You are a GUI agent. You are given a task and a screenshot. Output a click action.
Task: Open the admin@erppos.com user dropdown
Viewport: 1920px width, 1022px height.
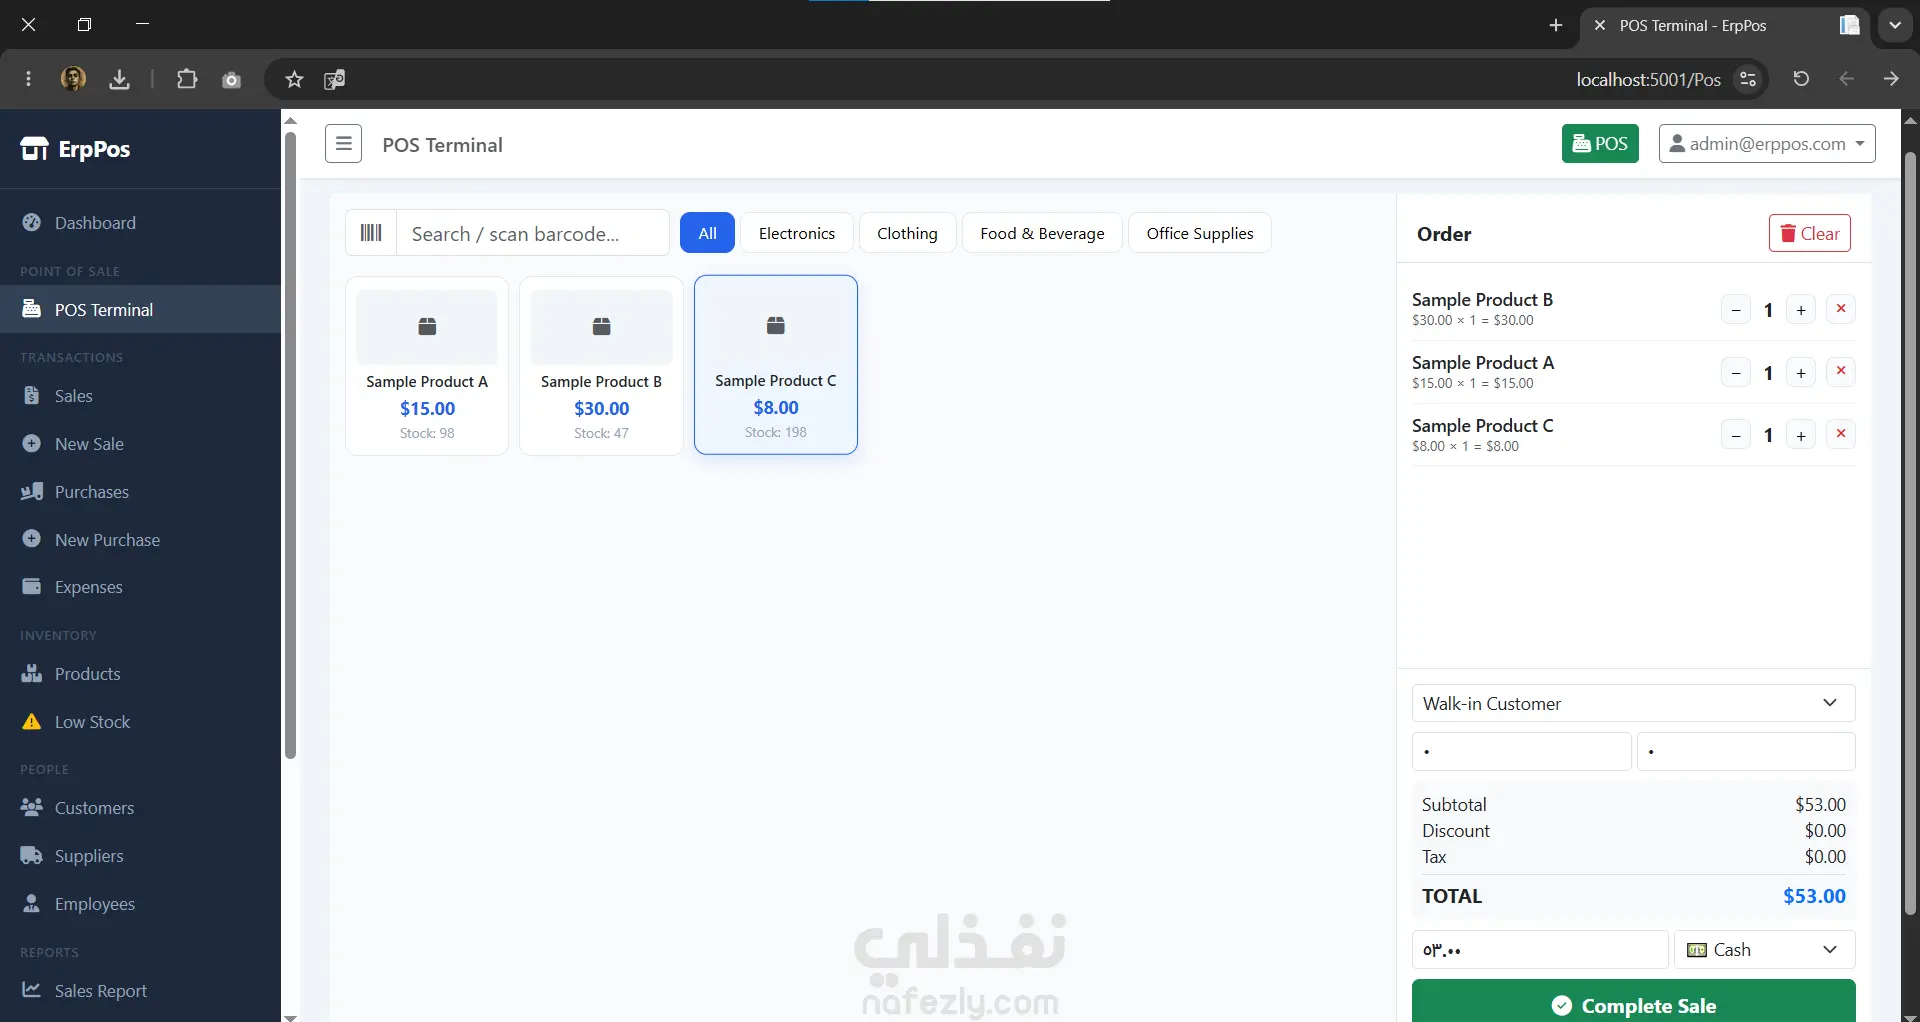(x=1767, y=143)
